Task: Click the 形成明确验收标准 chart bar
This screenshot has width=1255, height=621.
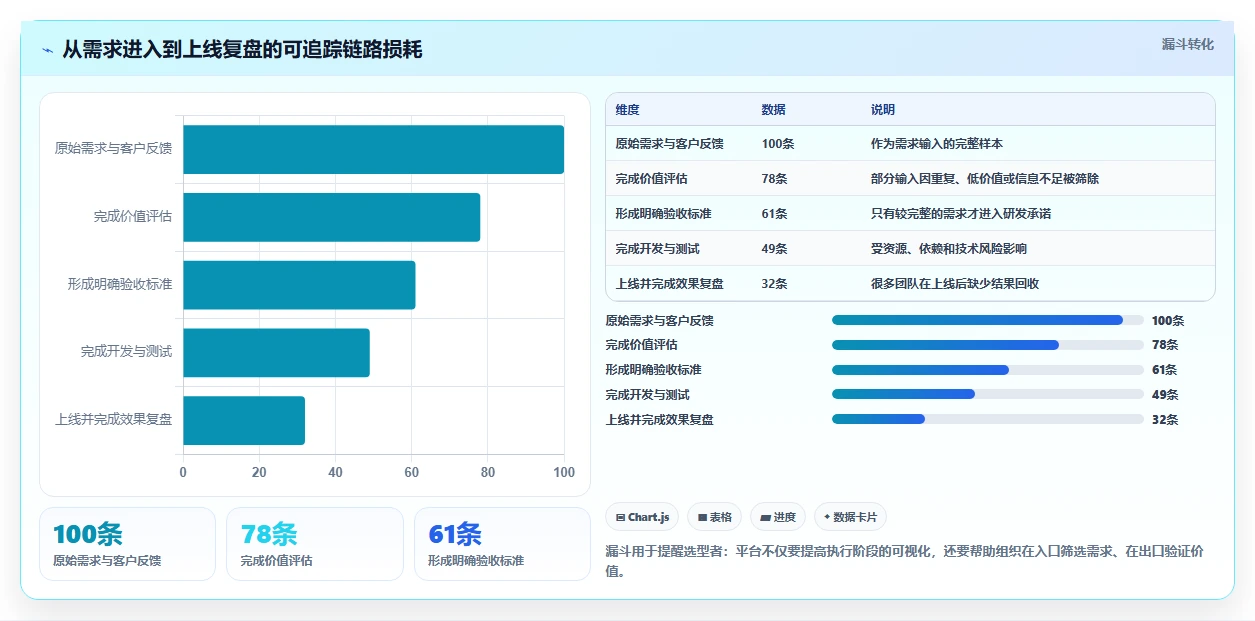Action: pyautogui.click(x=299, y=285)
